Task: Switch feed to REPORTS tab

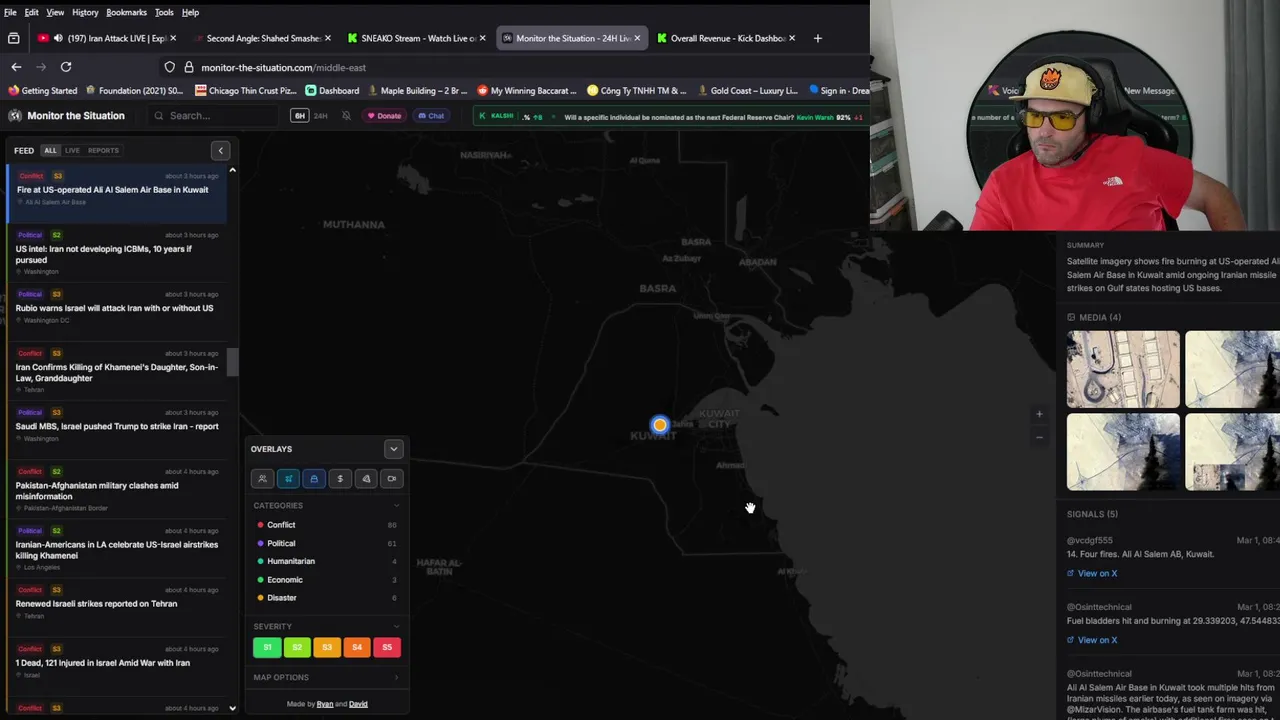Action: click(103, 151)
